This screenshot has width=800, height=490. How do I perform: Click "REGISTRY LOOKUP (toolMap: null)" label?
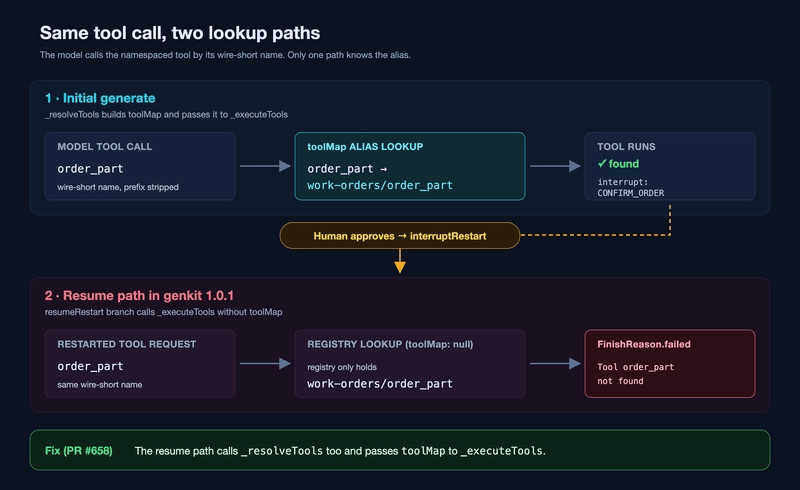click(x=390, y=344)
